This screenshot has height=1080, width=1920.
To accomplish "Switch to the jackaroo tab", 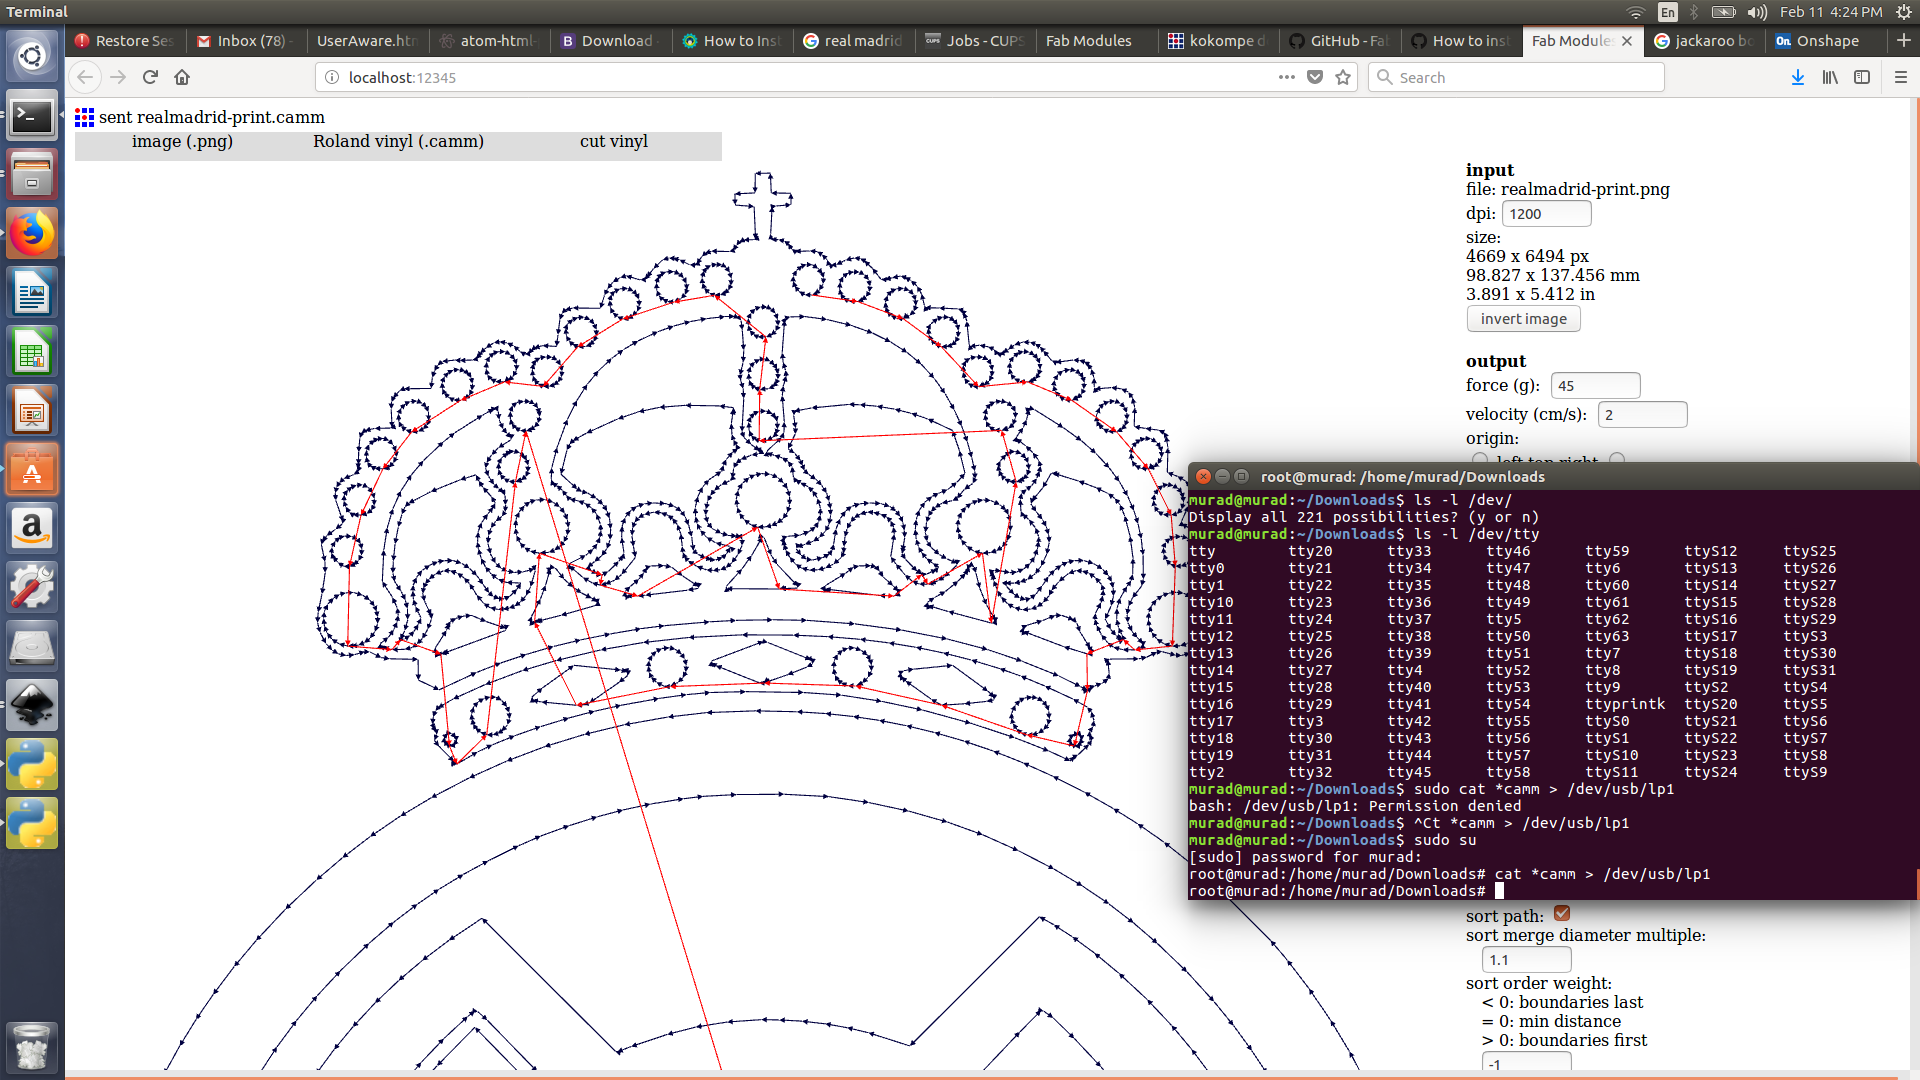I will click(1705, 41).
